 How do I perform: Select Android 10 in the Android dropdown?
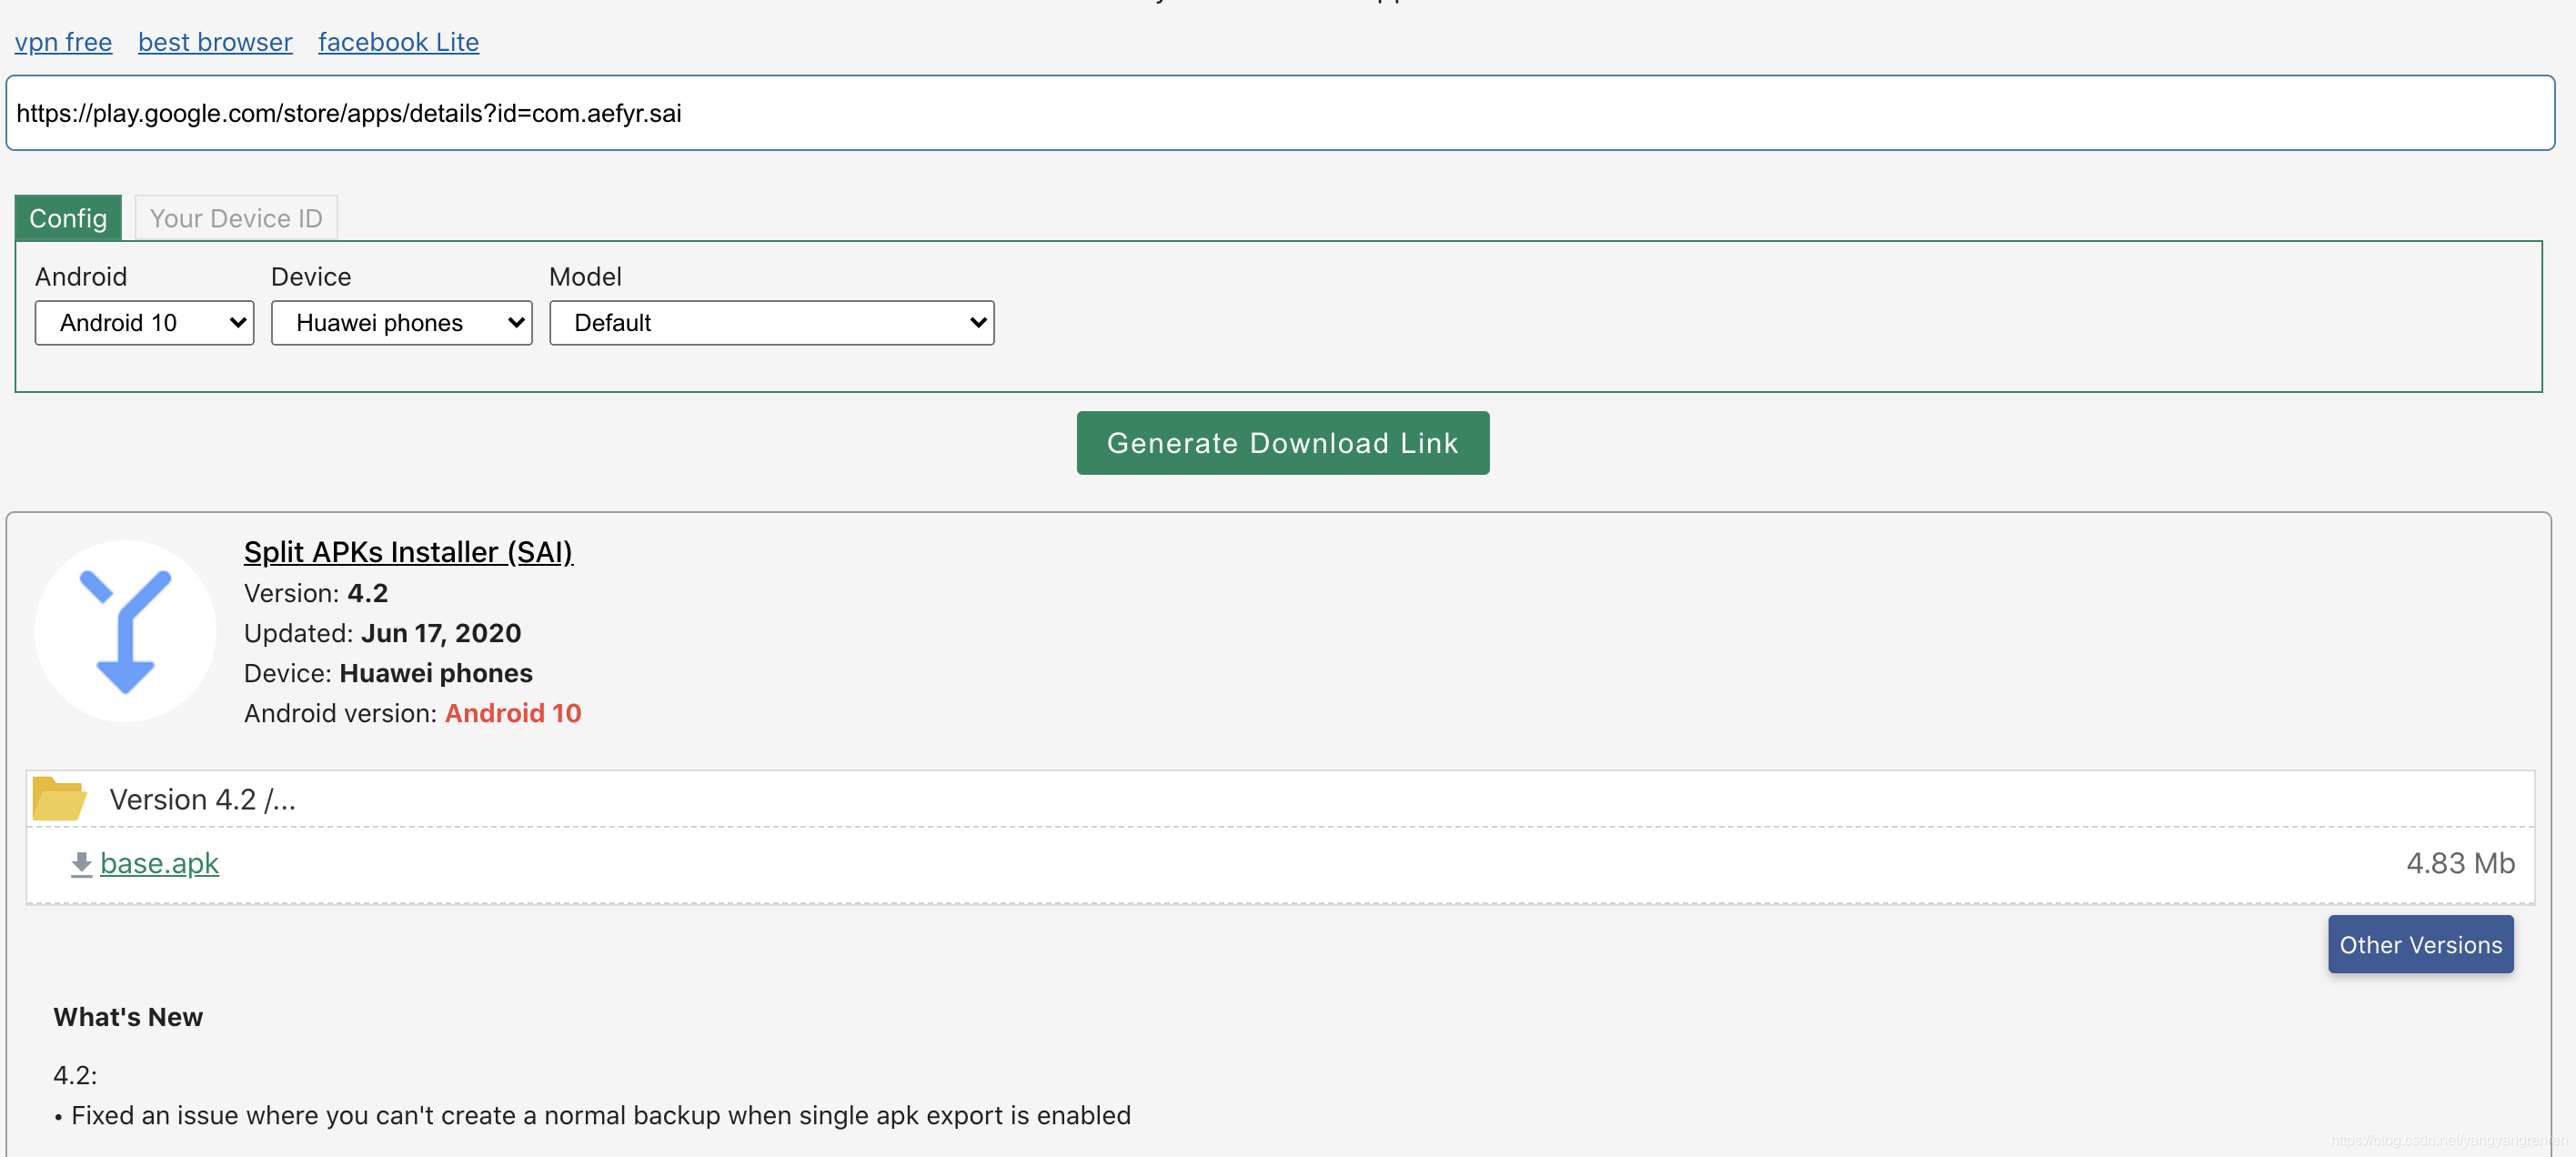[144, 322]
